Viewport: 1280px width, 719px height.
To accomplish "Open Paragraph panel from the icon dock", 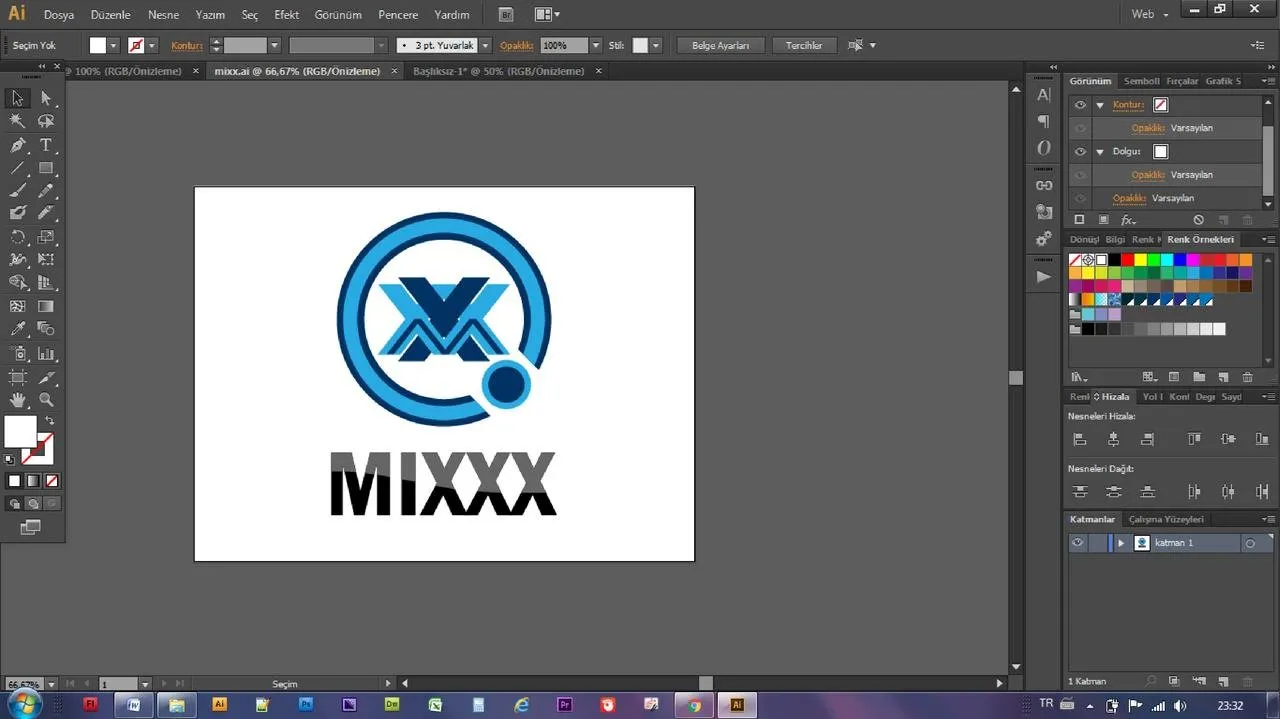I will pyautogui.click(x=1044, y=121).
